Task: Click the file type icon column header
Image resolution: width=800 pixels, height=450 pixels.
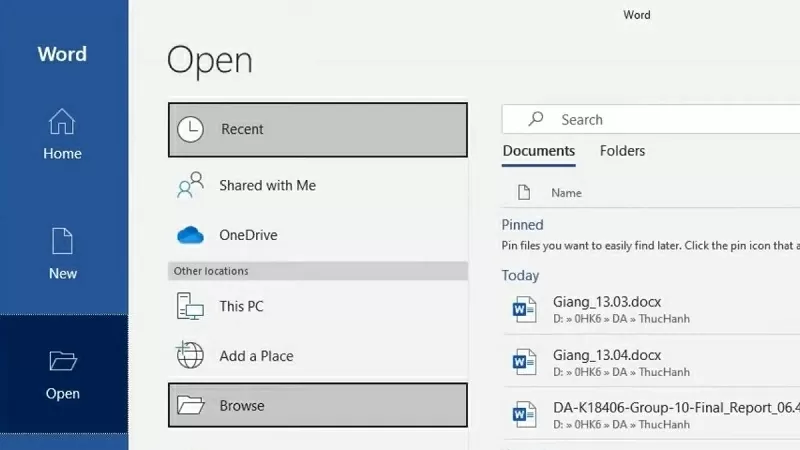Action: tap(523, 193)
